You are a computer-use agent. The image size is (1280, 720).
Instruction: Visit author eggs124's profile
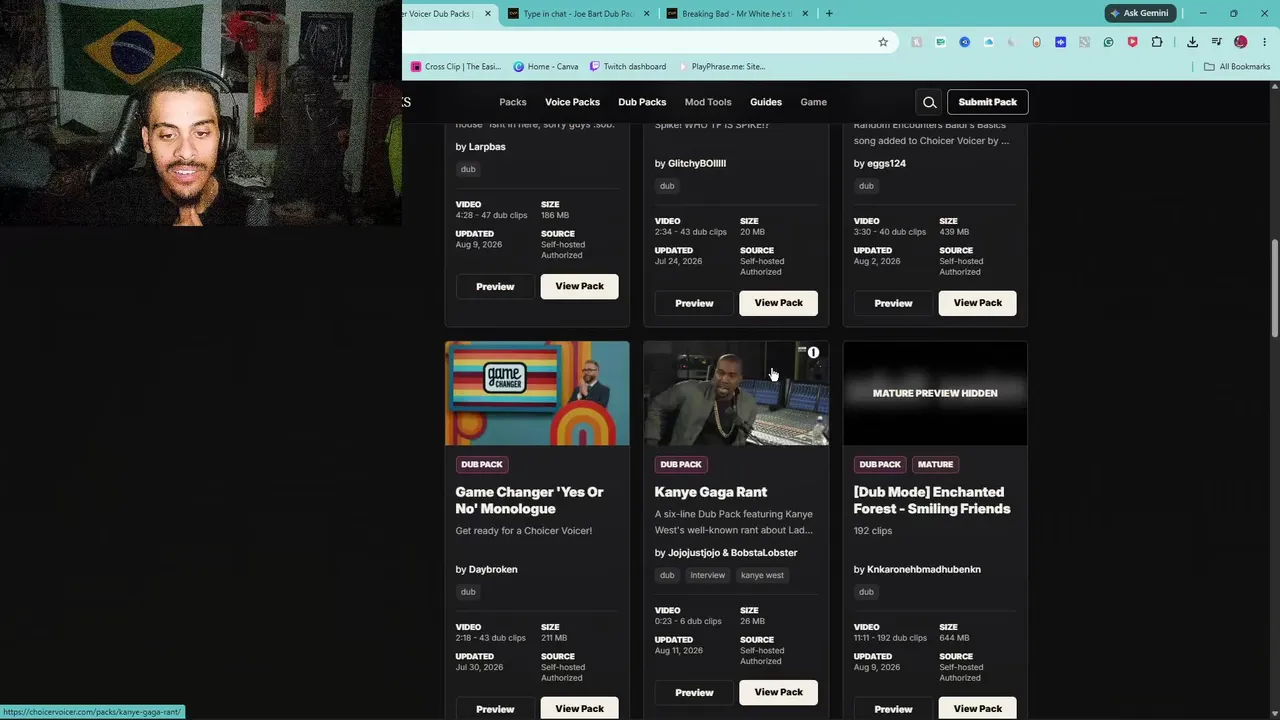click(886, 163)
